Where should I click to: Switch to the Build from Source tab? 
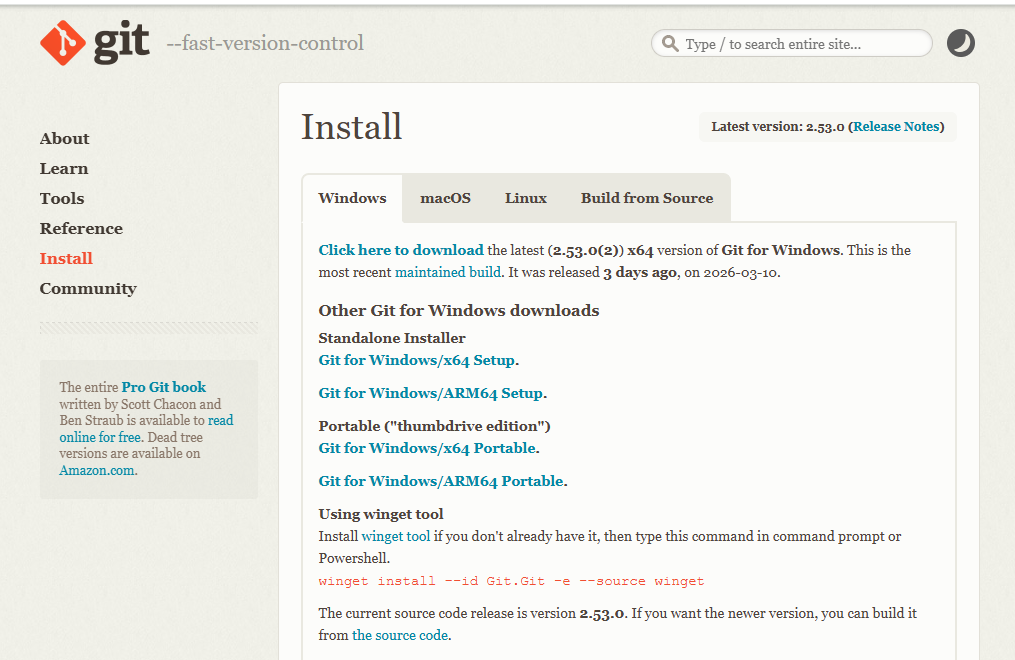tap(647, 198)
